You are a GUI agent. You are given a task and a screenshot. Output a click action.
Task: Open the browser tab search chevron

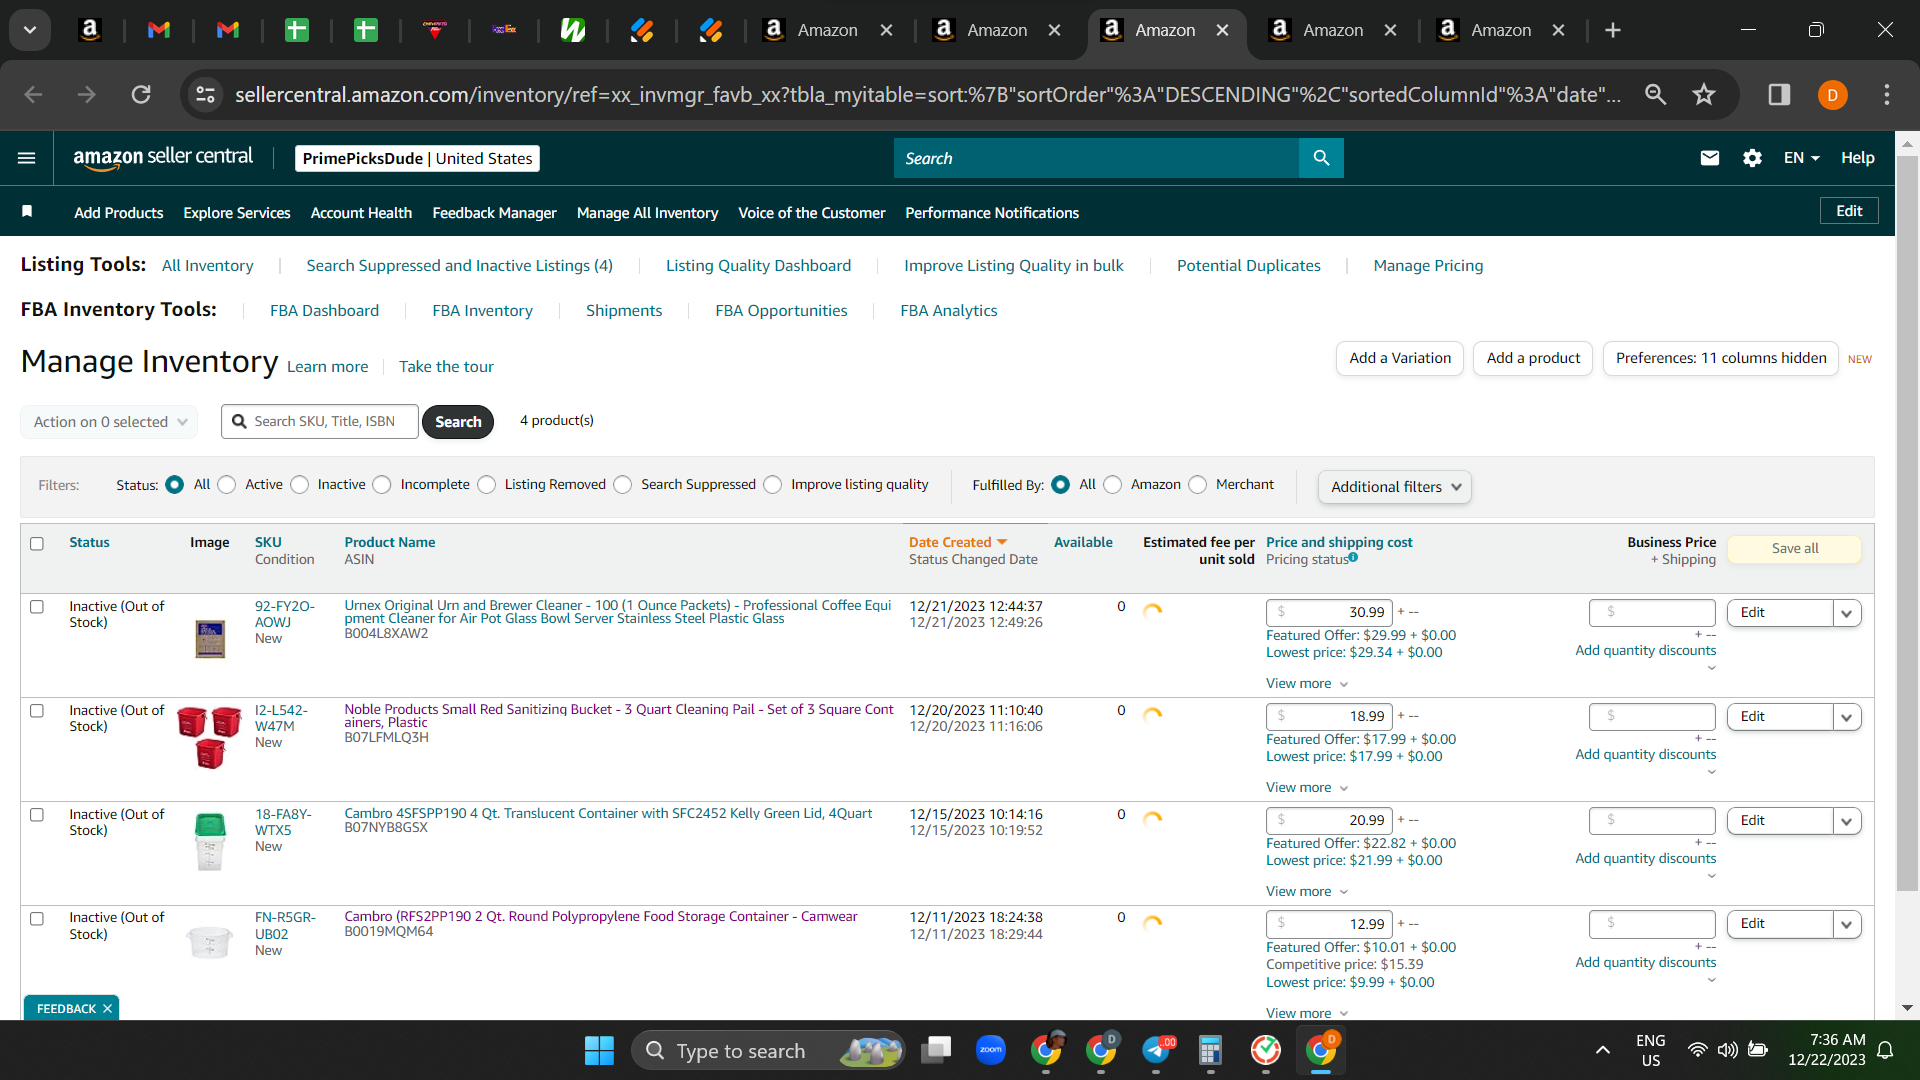coord(30,30)
